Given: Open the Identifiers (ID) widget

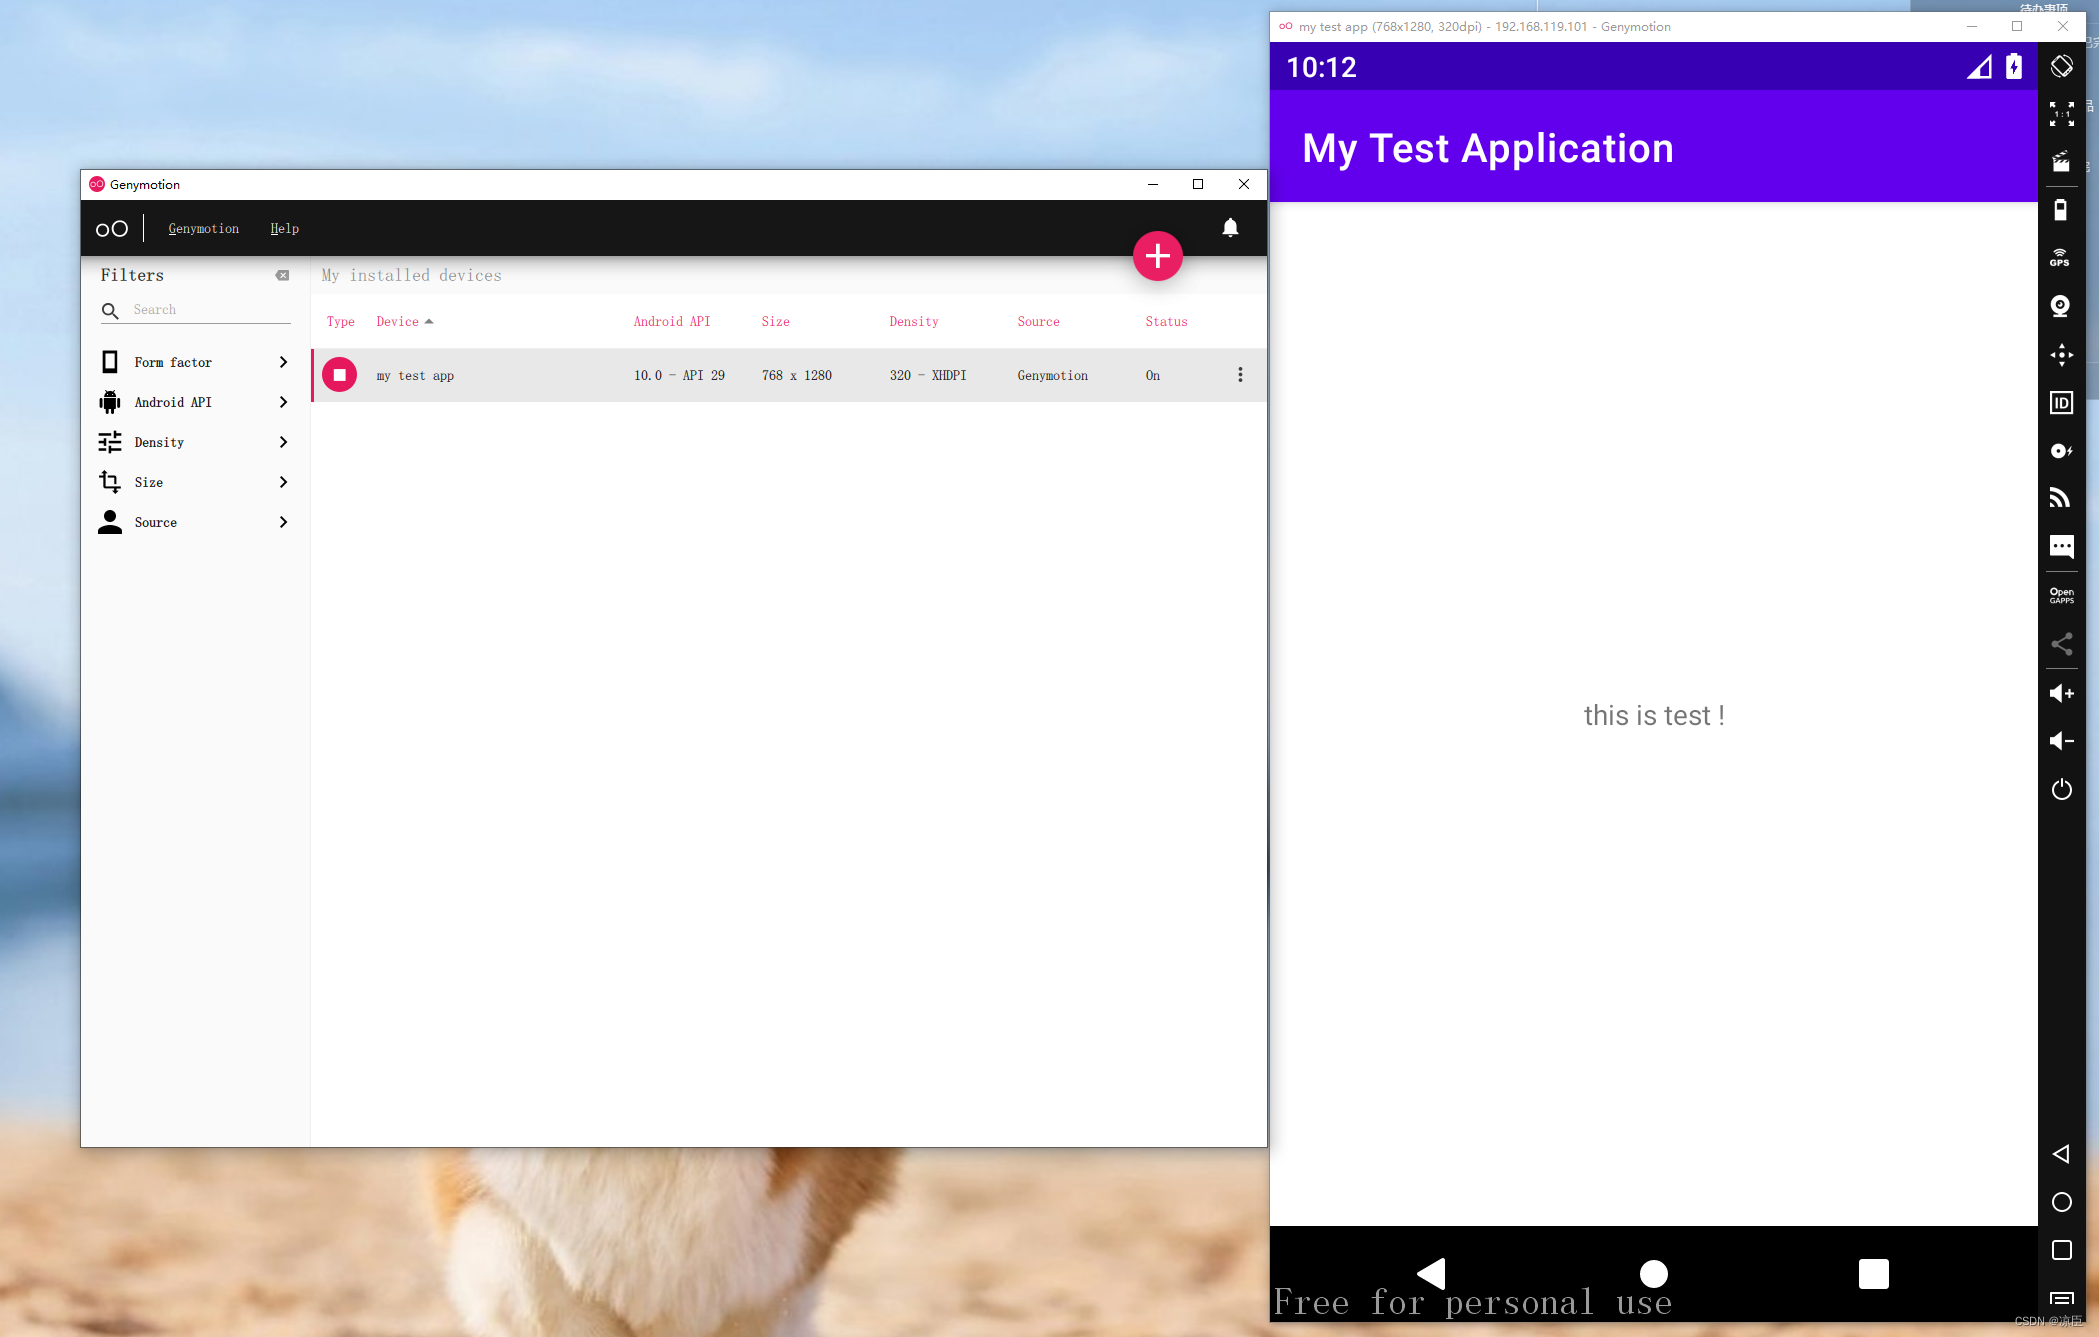Looking at the screenshot, I should coord(2061,403).
